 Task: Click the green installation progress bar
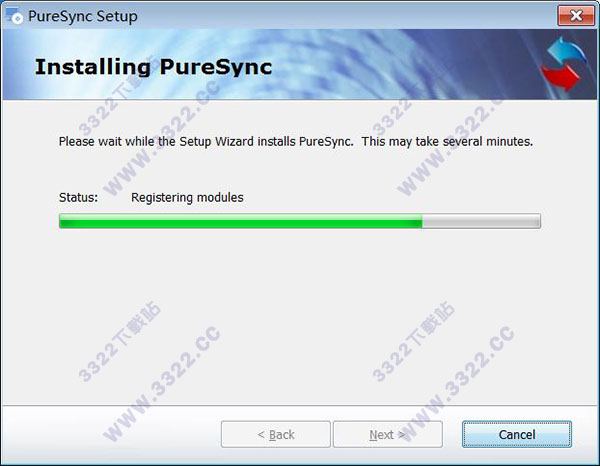point(300,221)
